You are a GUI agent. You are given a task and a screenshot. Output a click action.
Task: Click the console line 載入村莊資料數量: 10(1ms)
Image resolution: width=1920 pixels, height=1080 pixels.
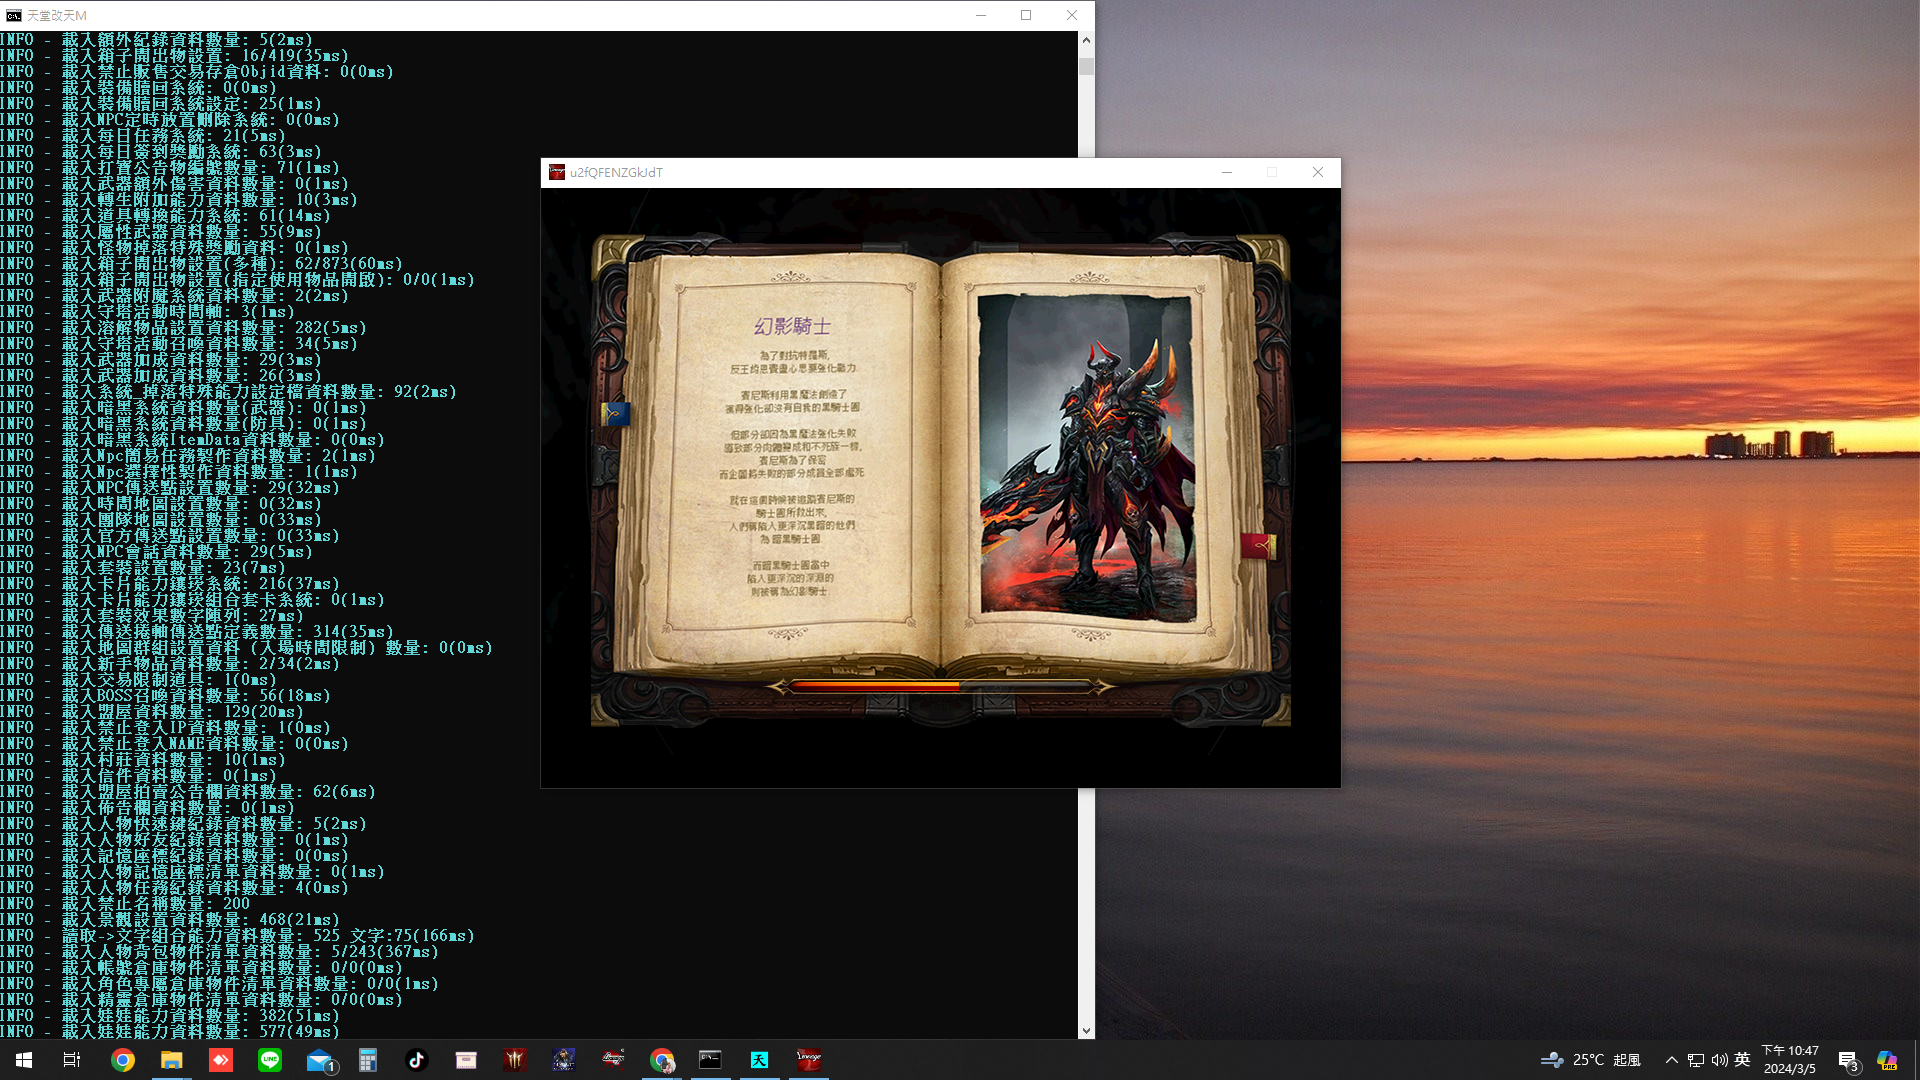[x=174, y=760]
